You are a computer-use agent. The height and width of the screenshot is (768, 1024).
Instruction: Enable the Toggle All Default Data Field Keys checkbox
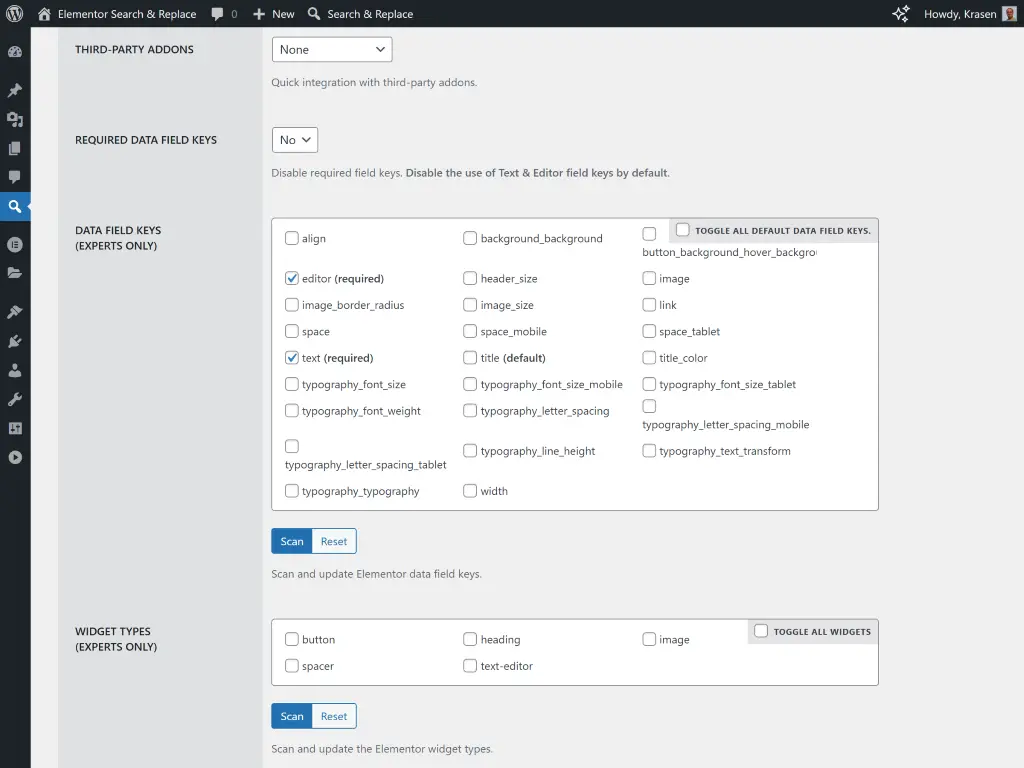tap(681, 230)
